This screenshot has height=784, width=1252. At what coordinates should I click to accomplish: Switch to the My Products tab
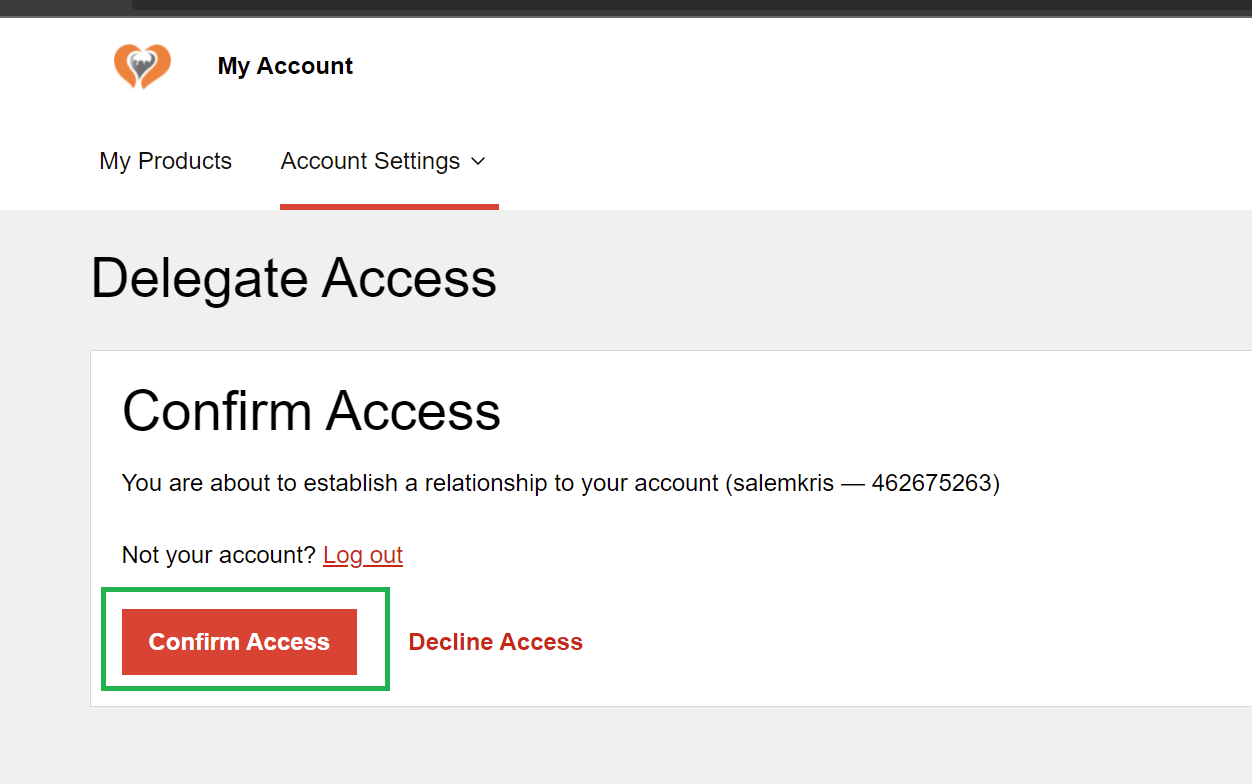click(x=165, y=161)
